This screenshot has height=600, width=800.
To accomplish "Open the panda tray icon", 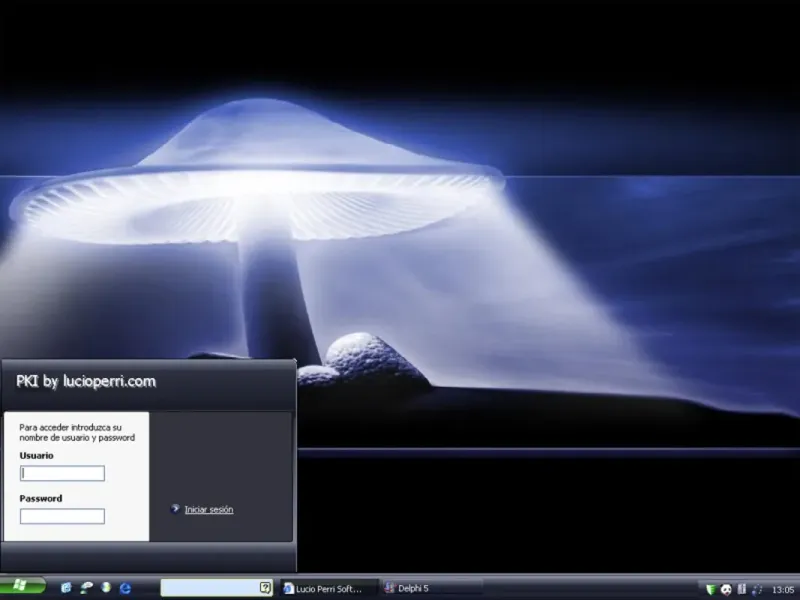I will [726, 589].
